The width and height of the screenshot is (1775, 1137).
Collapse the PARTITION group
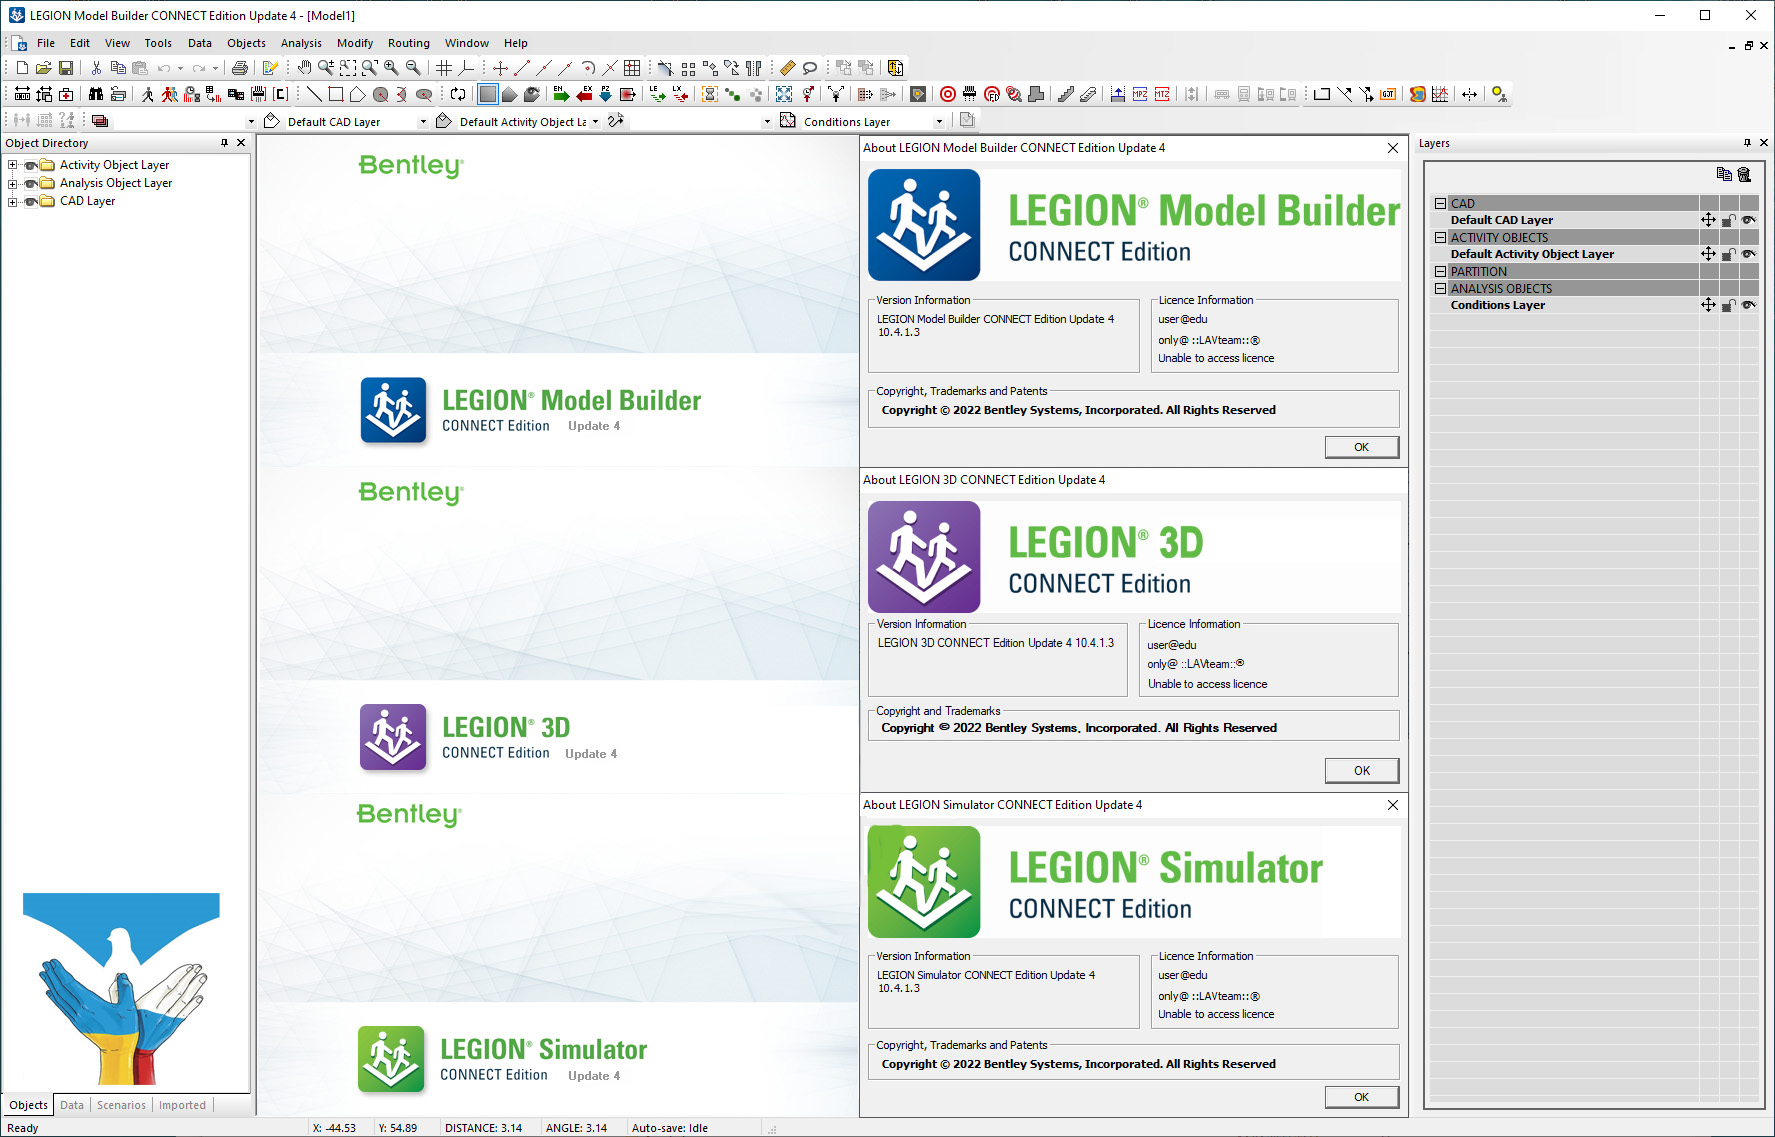point(1440,271)
